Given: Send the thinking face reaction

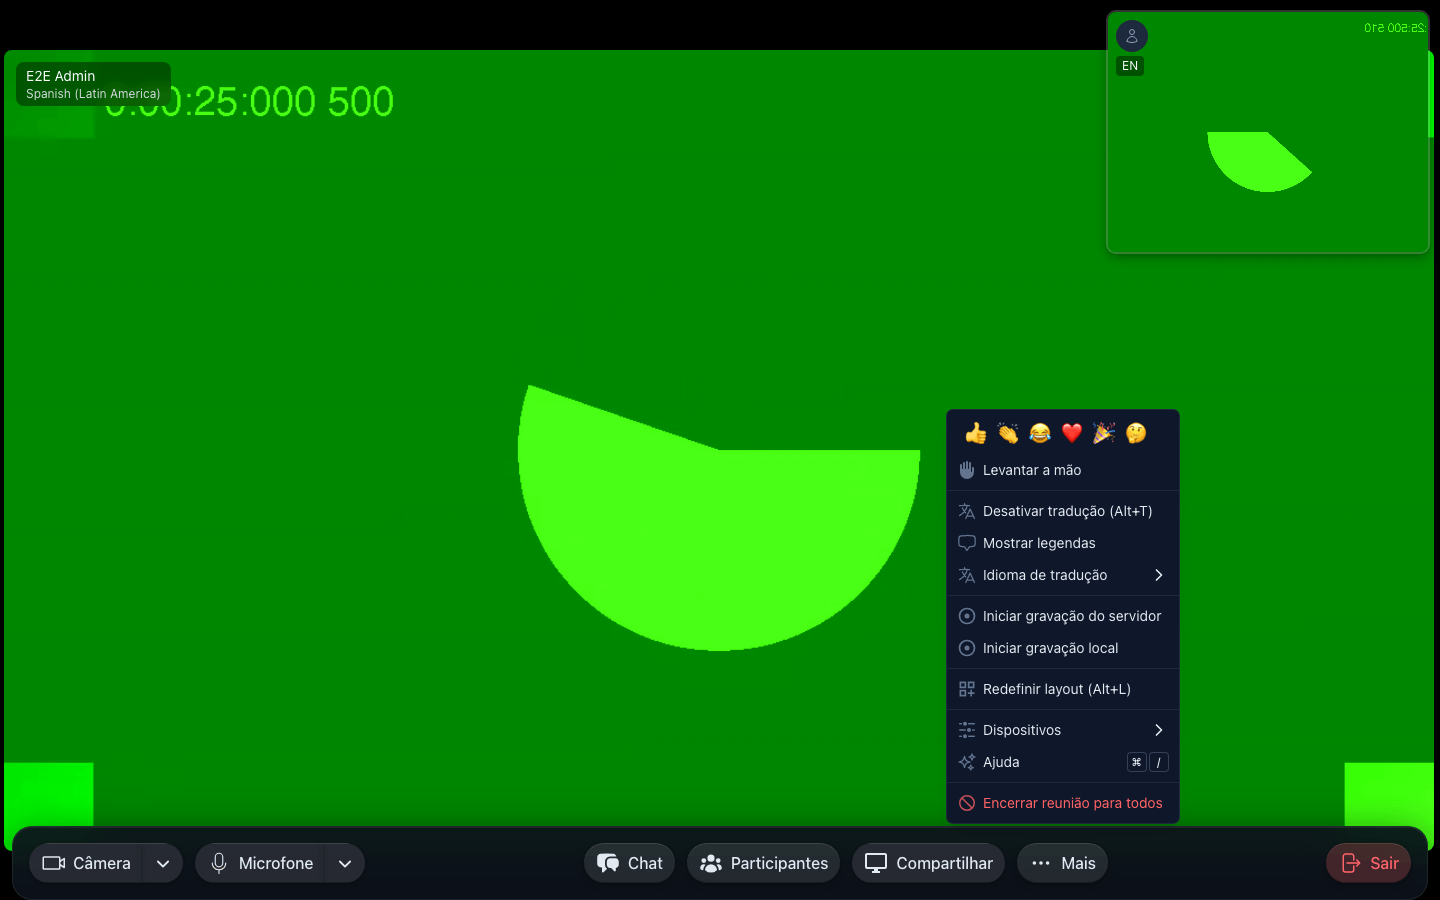Looking at the screenshot, I should 1136,433.
